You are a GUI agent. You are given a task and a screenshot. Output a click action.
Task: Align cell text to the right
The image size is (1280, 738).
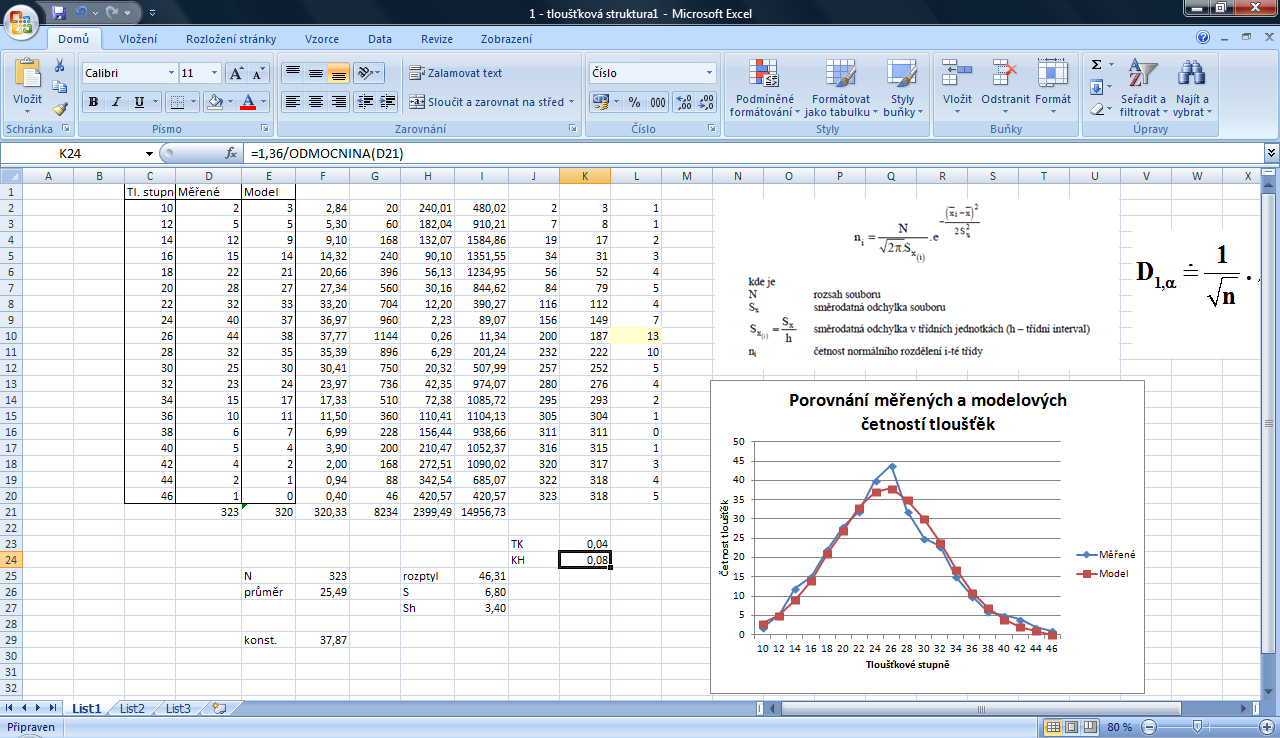coord(338,101)
